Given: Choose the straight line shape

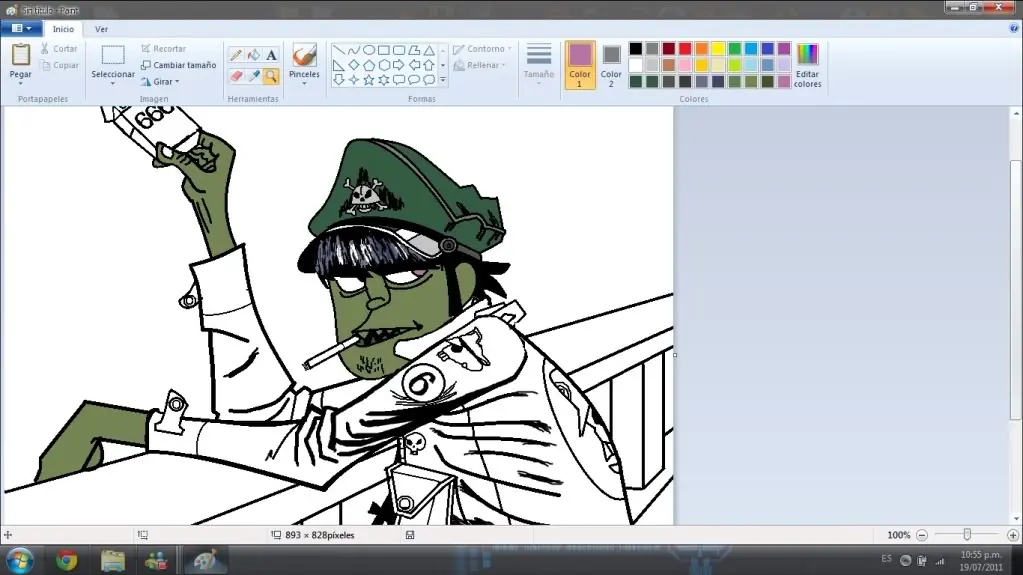Looking at the screenshot, I should click(339, 50).
